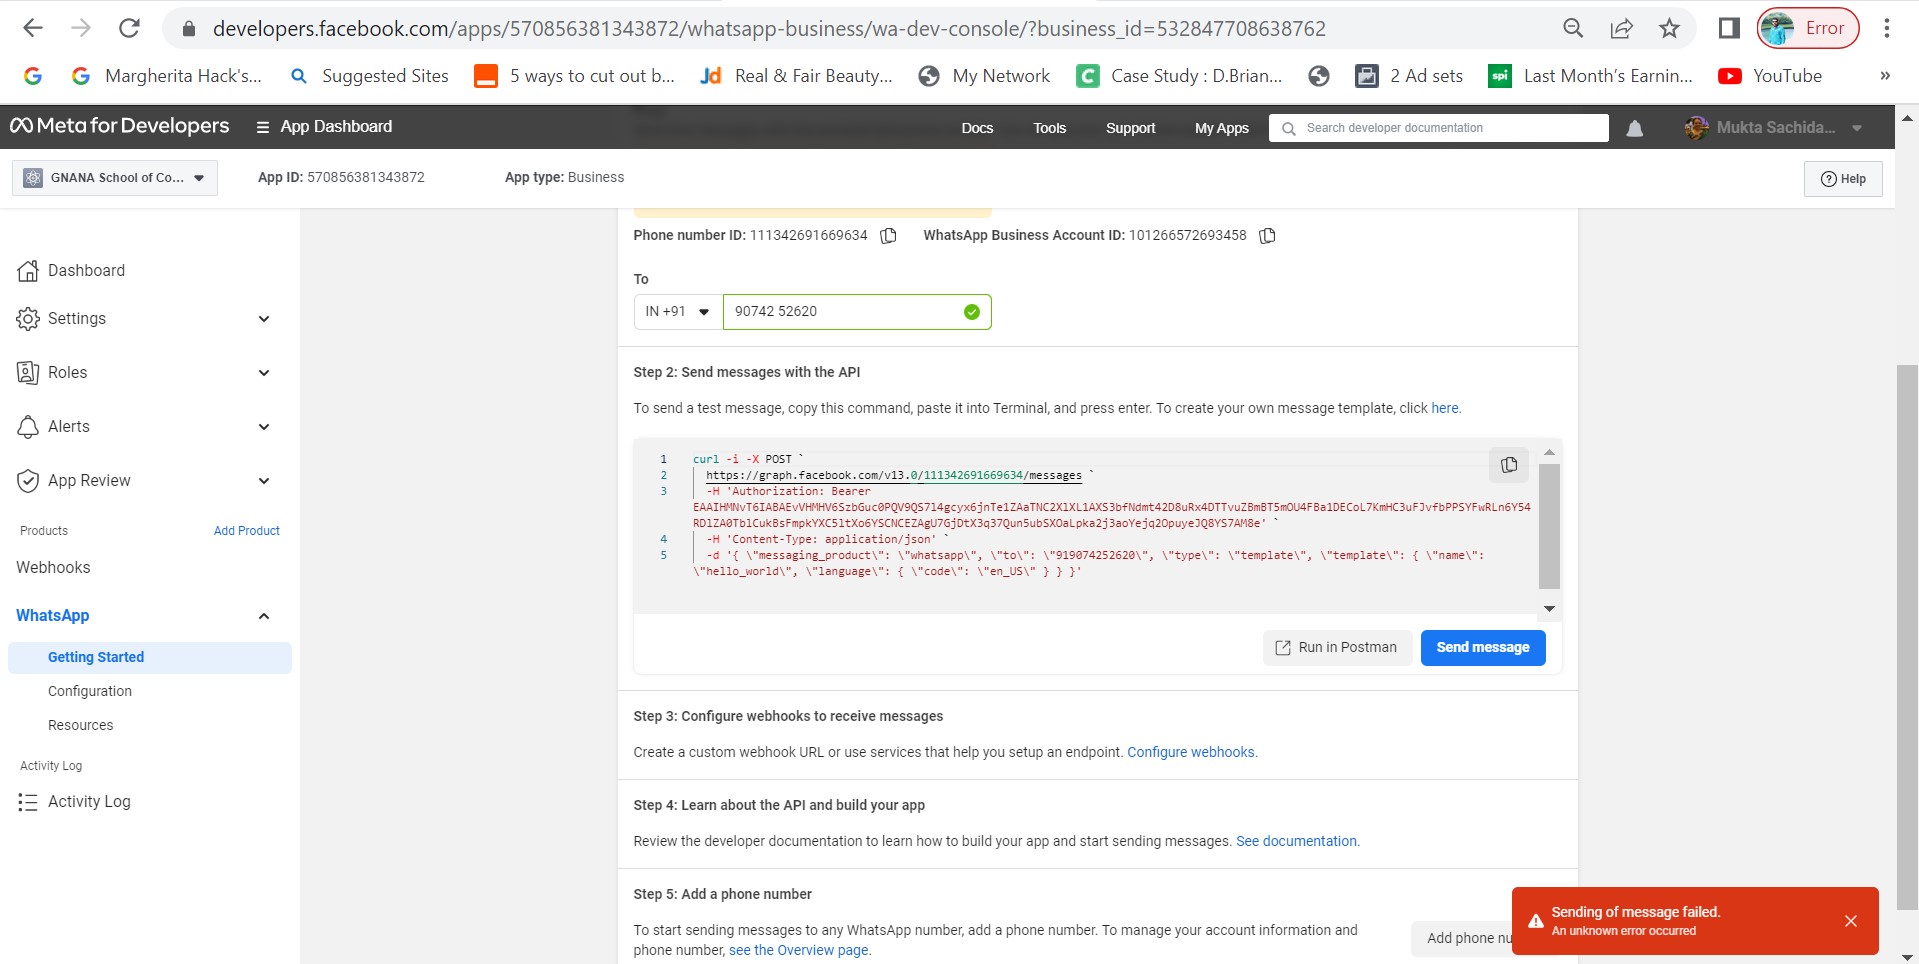
Task: Collapse the WhatsApp section
Action: 264,616
